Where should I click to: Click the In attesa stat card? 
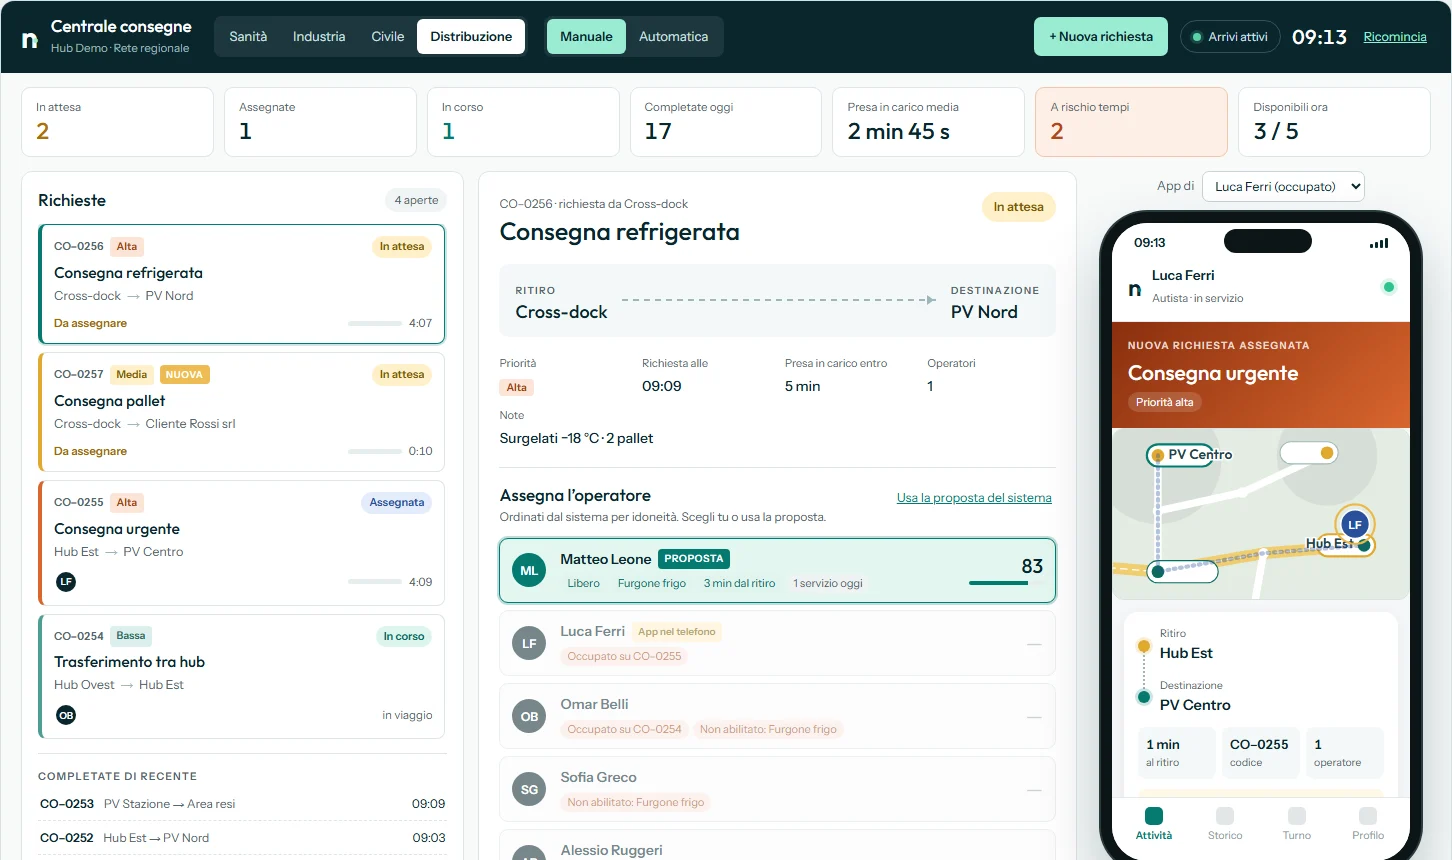coord(117,122)
